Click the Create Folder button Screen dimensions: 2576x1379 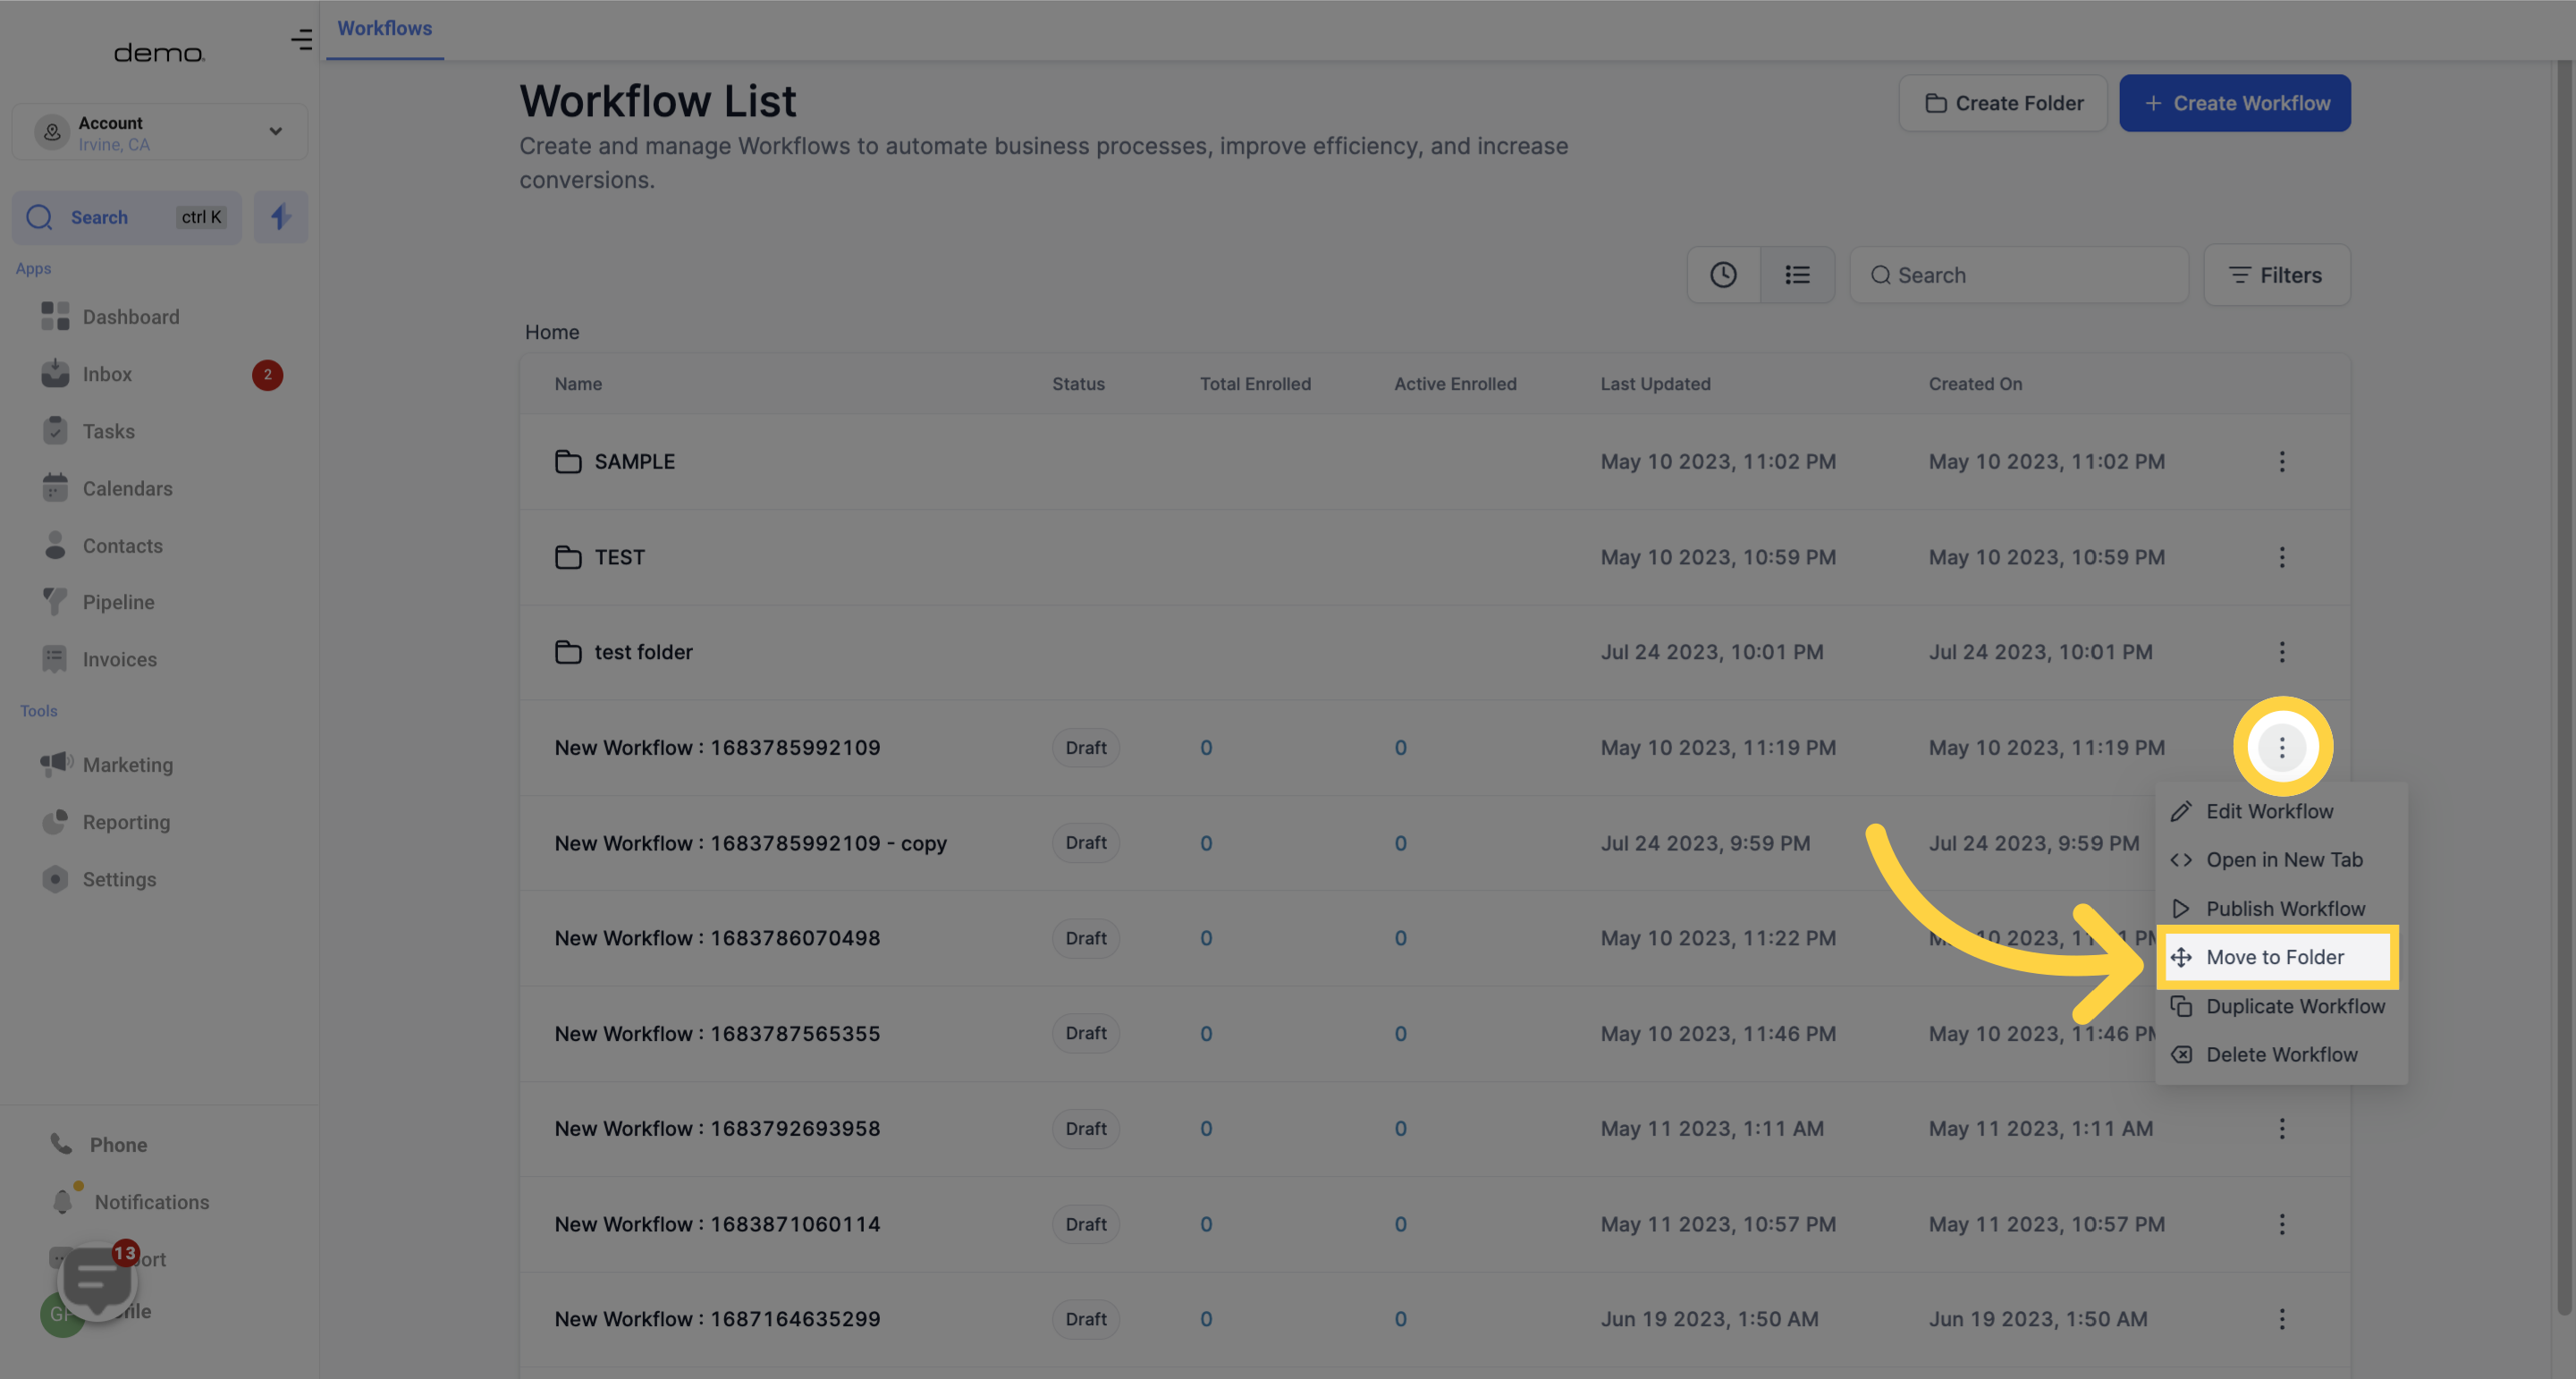point(2003,103)
